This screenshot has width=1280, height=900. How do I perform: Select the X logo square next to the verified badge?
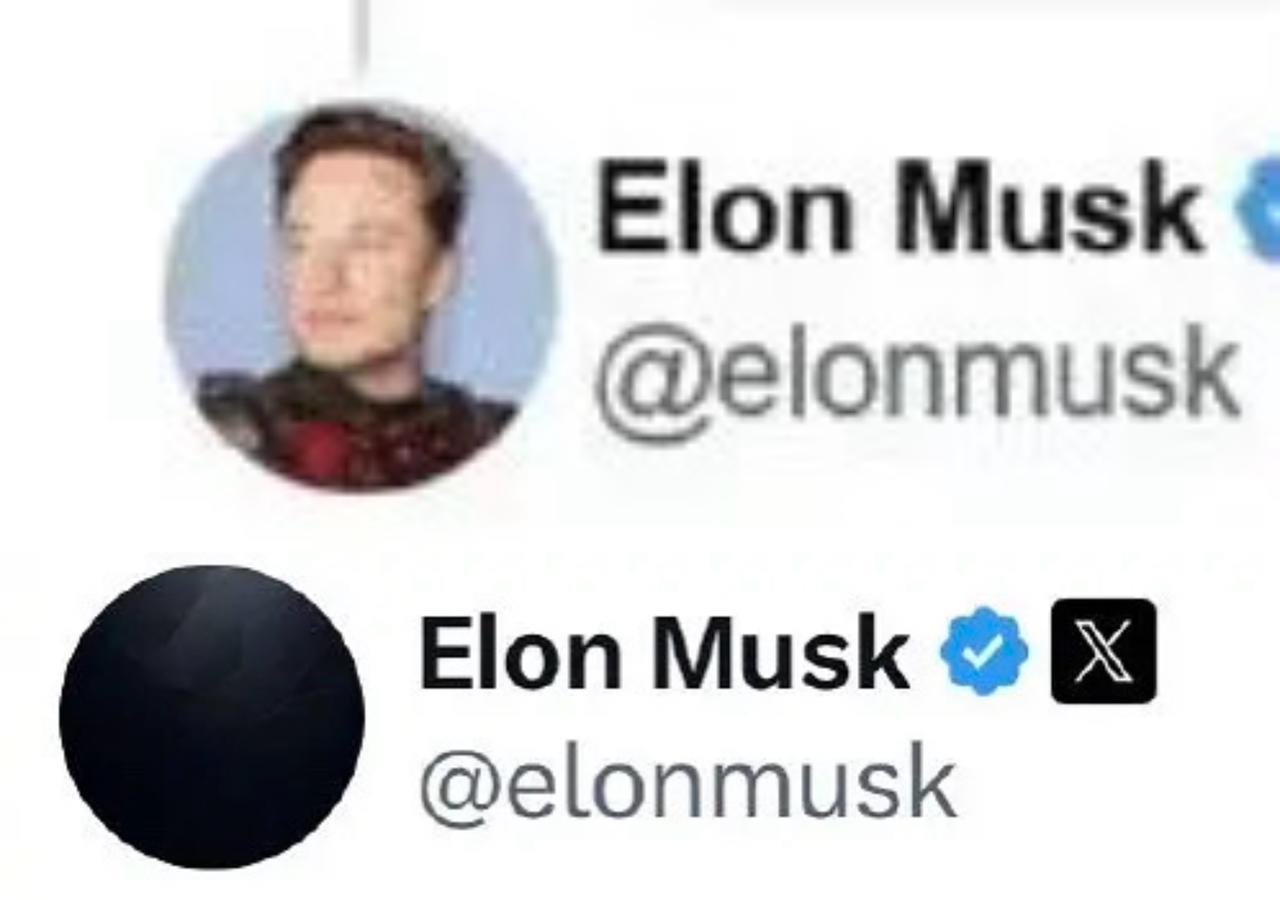coord(1103,651)
